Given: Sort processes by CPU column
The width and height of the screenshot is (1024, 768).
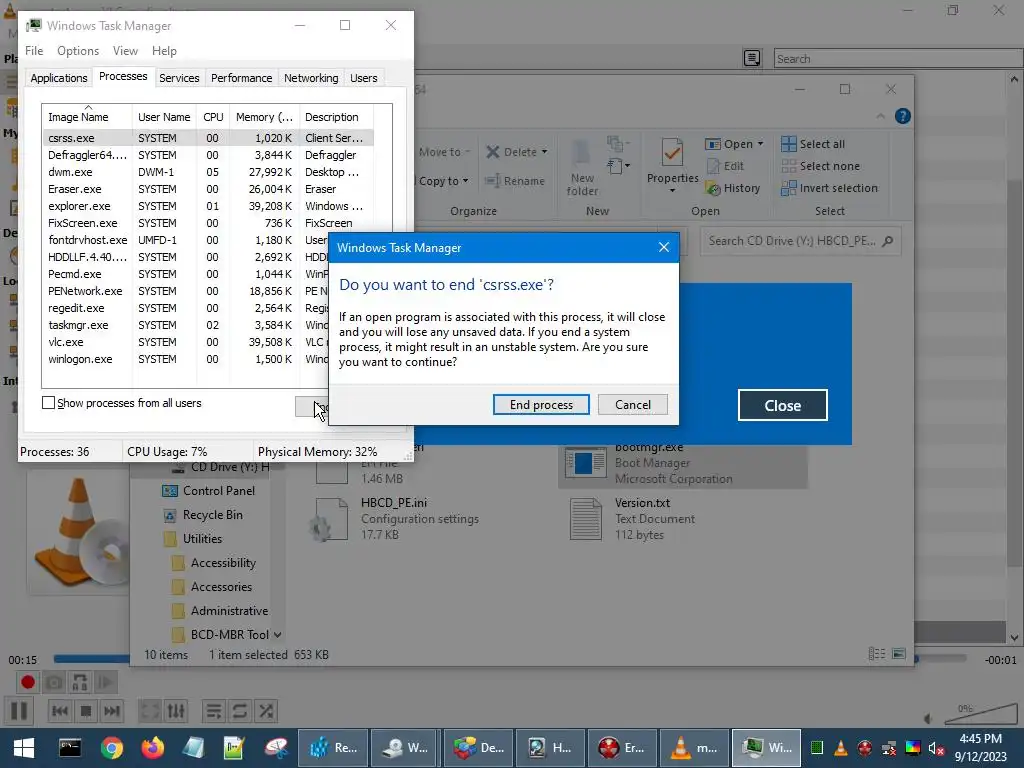Looking at the screenshot, I should (213, 117).
